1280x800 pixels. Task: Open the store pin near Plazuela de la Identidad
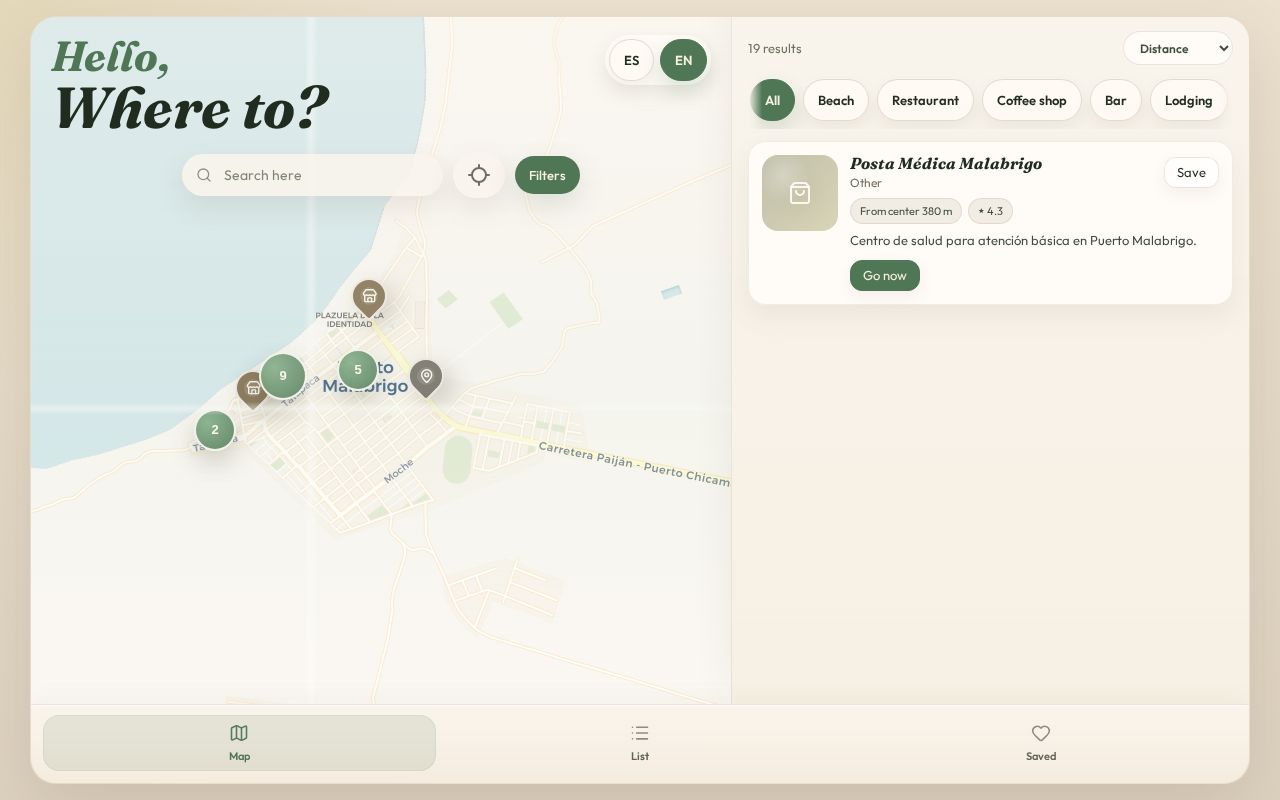369,297
